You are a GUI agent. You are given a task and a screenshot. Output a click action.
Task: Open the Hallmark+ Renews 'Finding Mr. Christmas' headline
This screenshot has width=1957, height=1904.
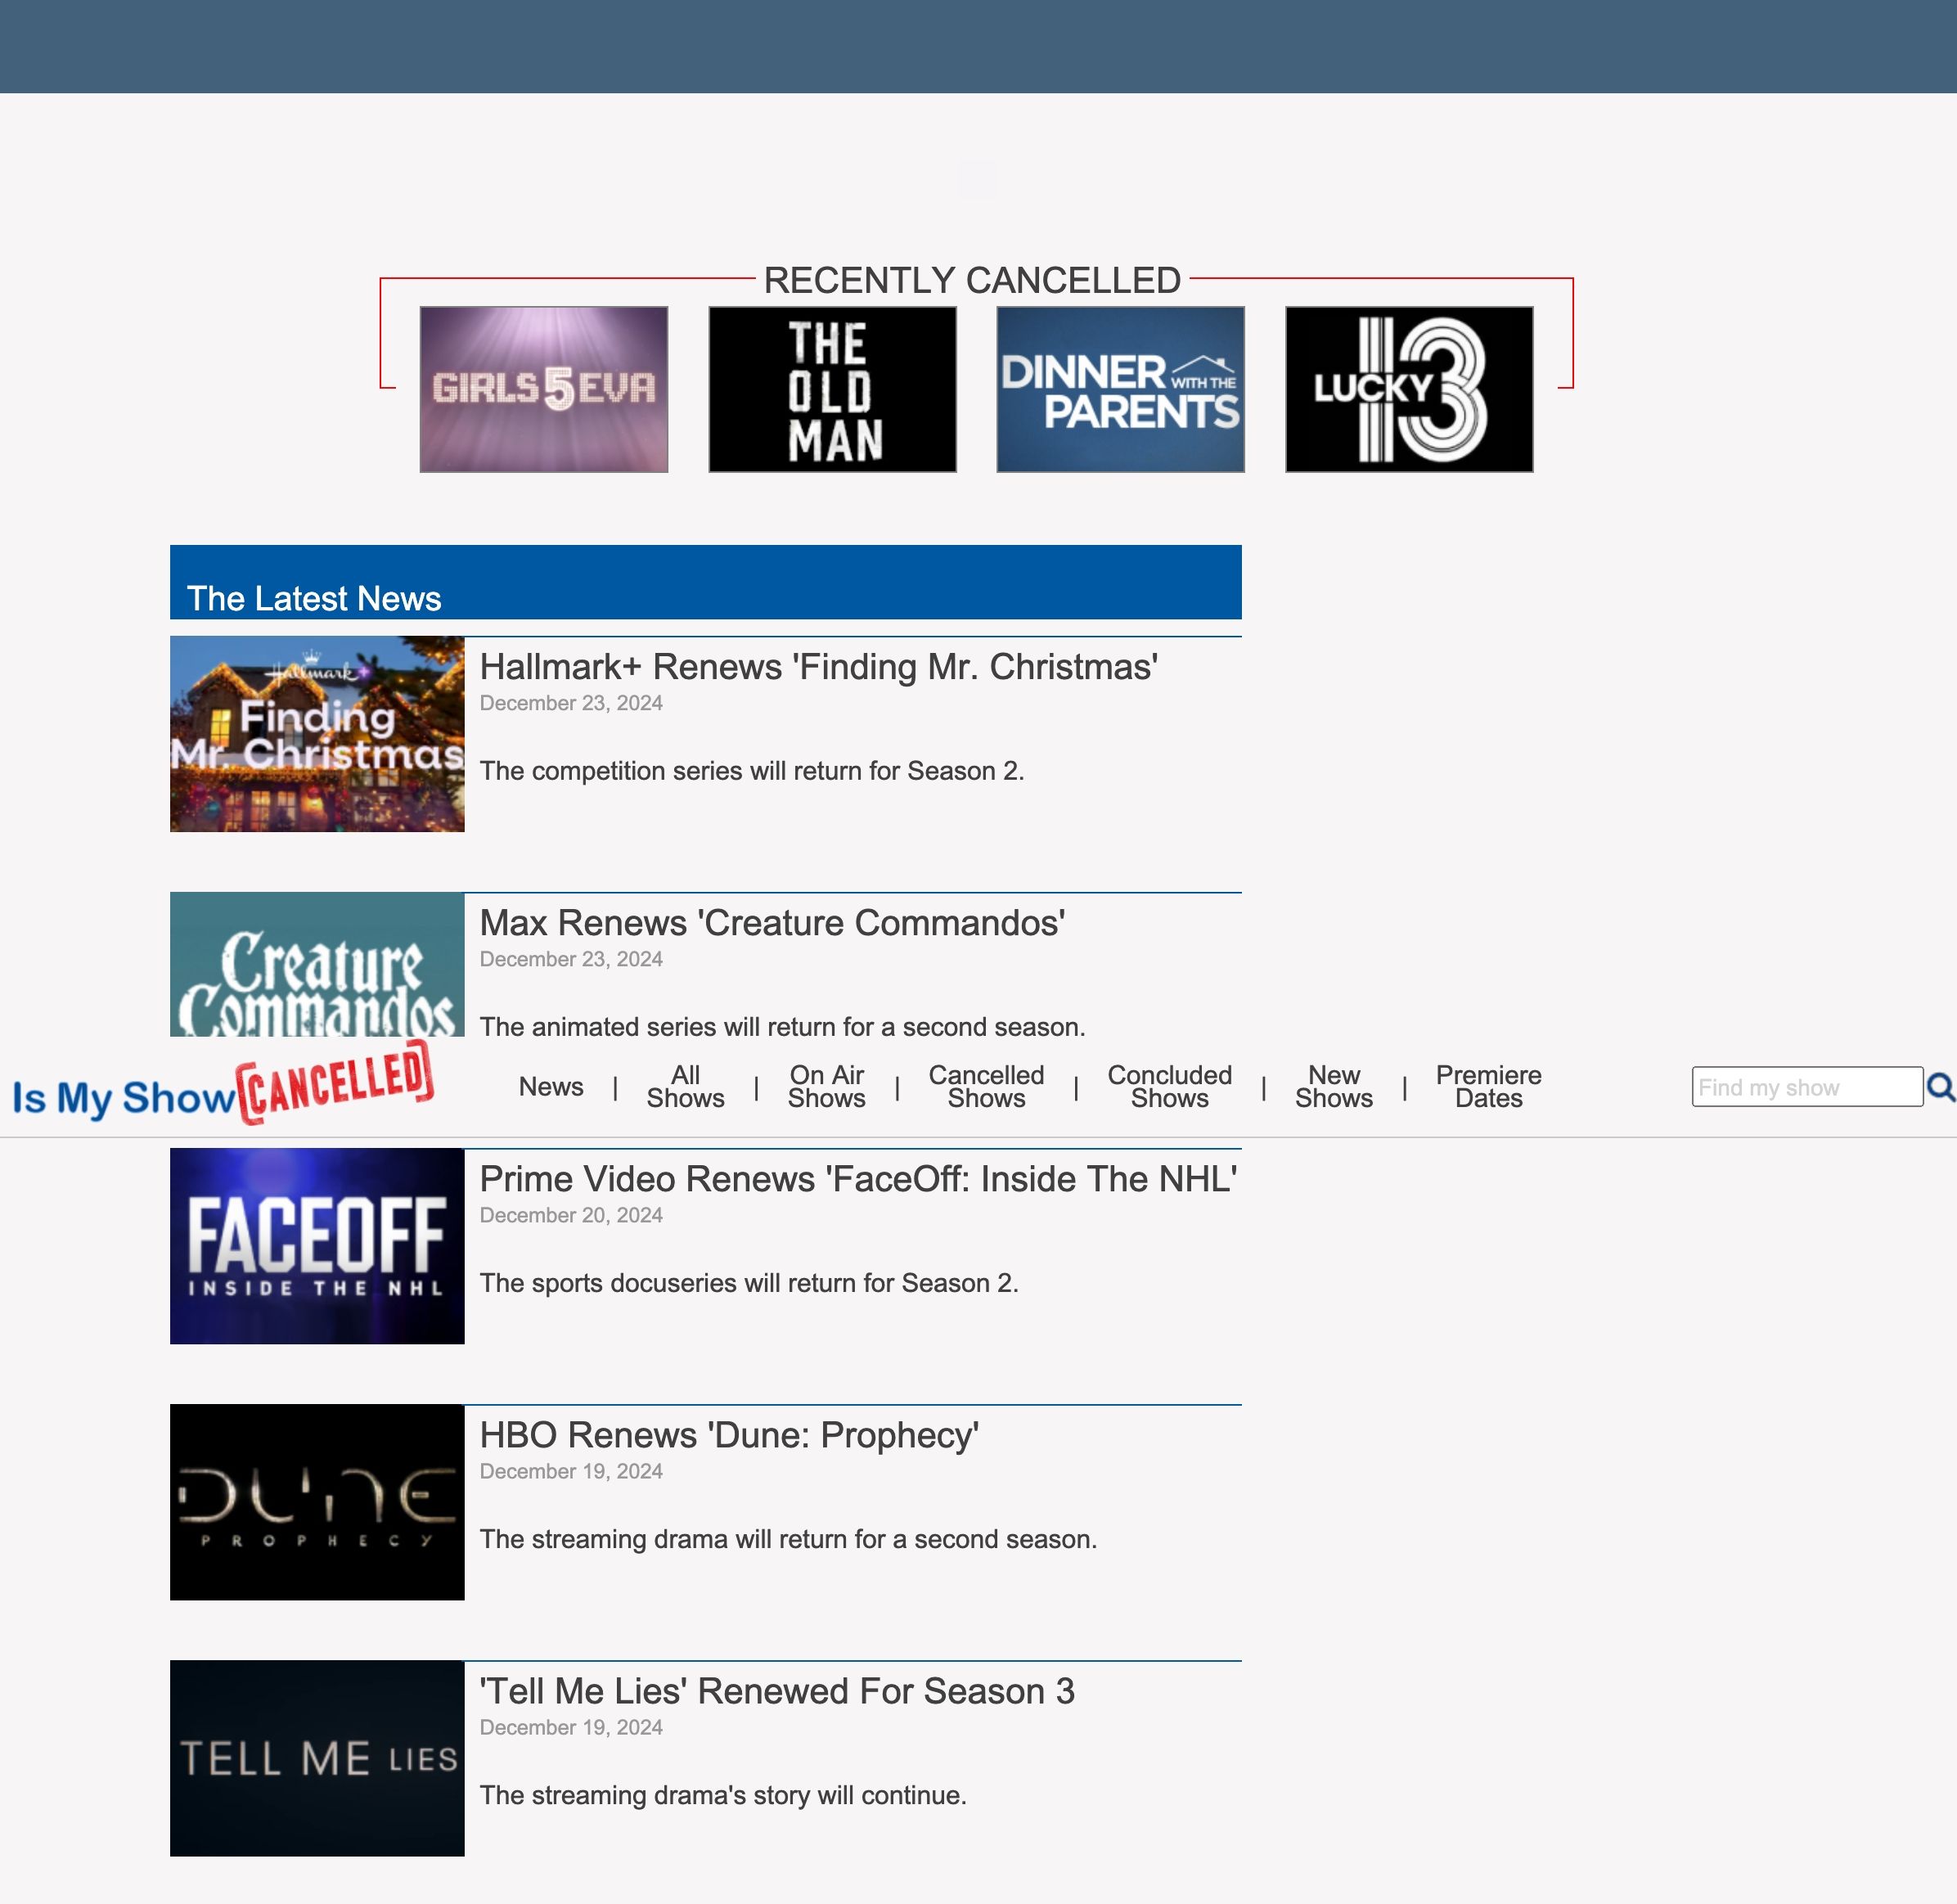click(x=818, y=667)
